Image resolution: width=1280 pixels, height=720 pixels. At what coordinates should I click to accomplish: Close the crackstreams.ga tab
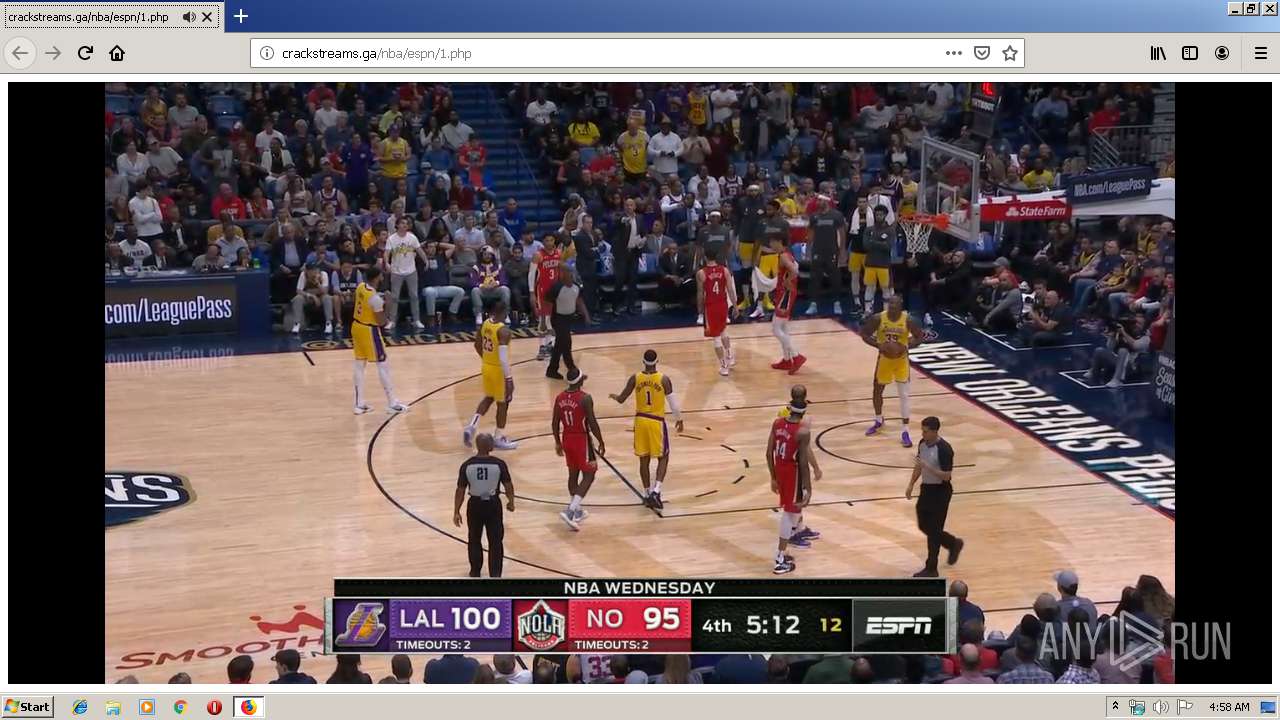(x=208, y=17)
